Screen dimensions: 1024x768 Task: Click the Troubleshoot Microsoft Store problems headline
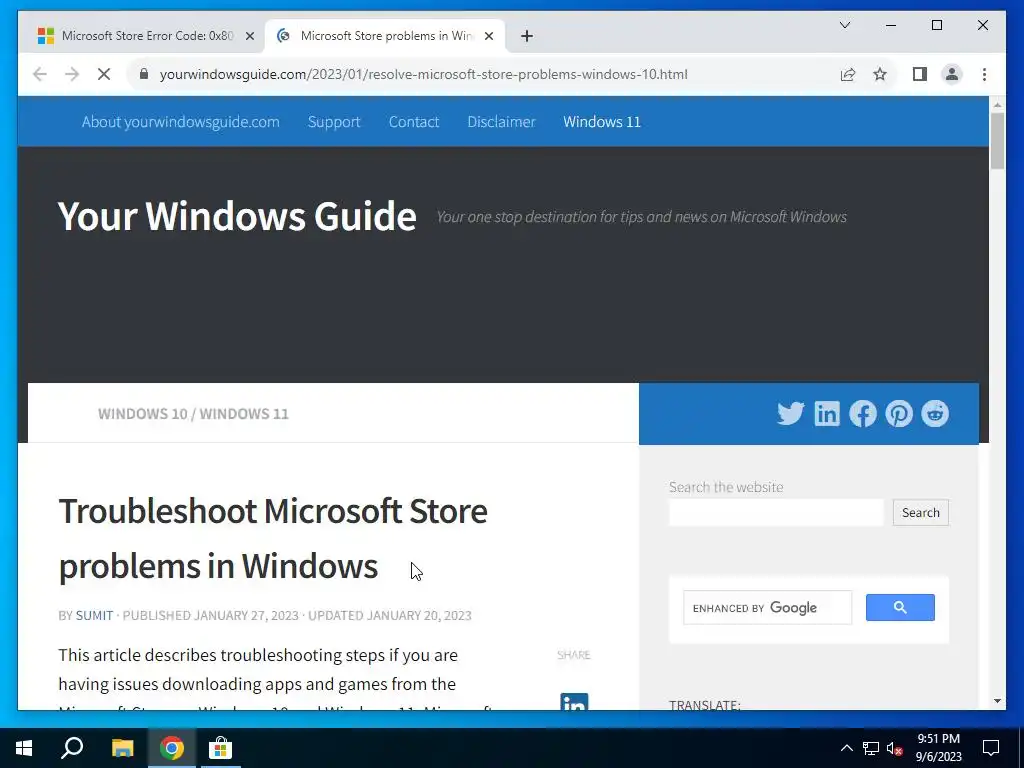273,538
